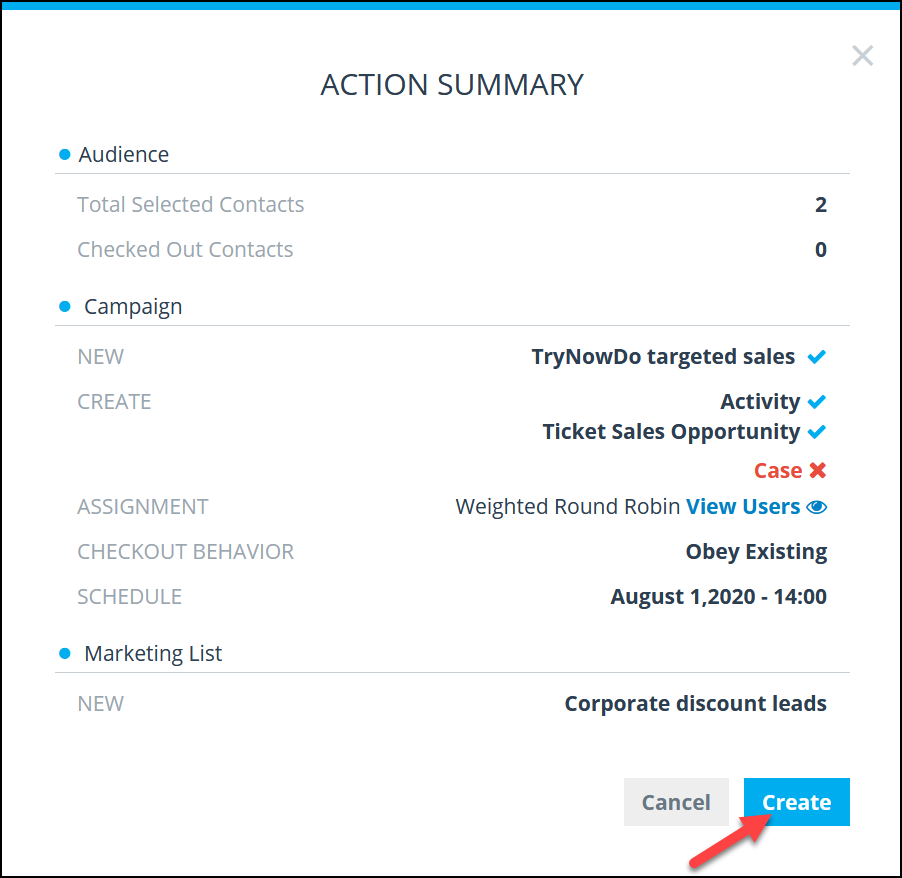This screenshot has width=902, height=878.
Task: Open the View Users link
Action: point(743,507)
